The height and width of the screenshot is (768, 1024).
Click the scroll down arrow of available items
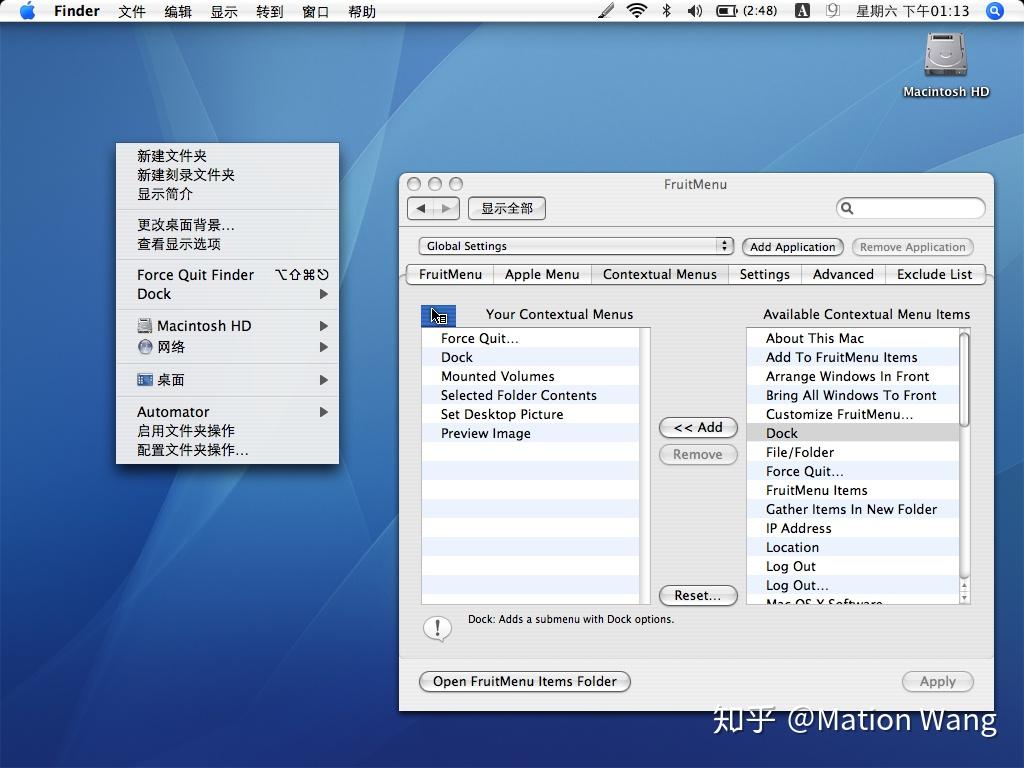965,597
